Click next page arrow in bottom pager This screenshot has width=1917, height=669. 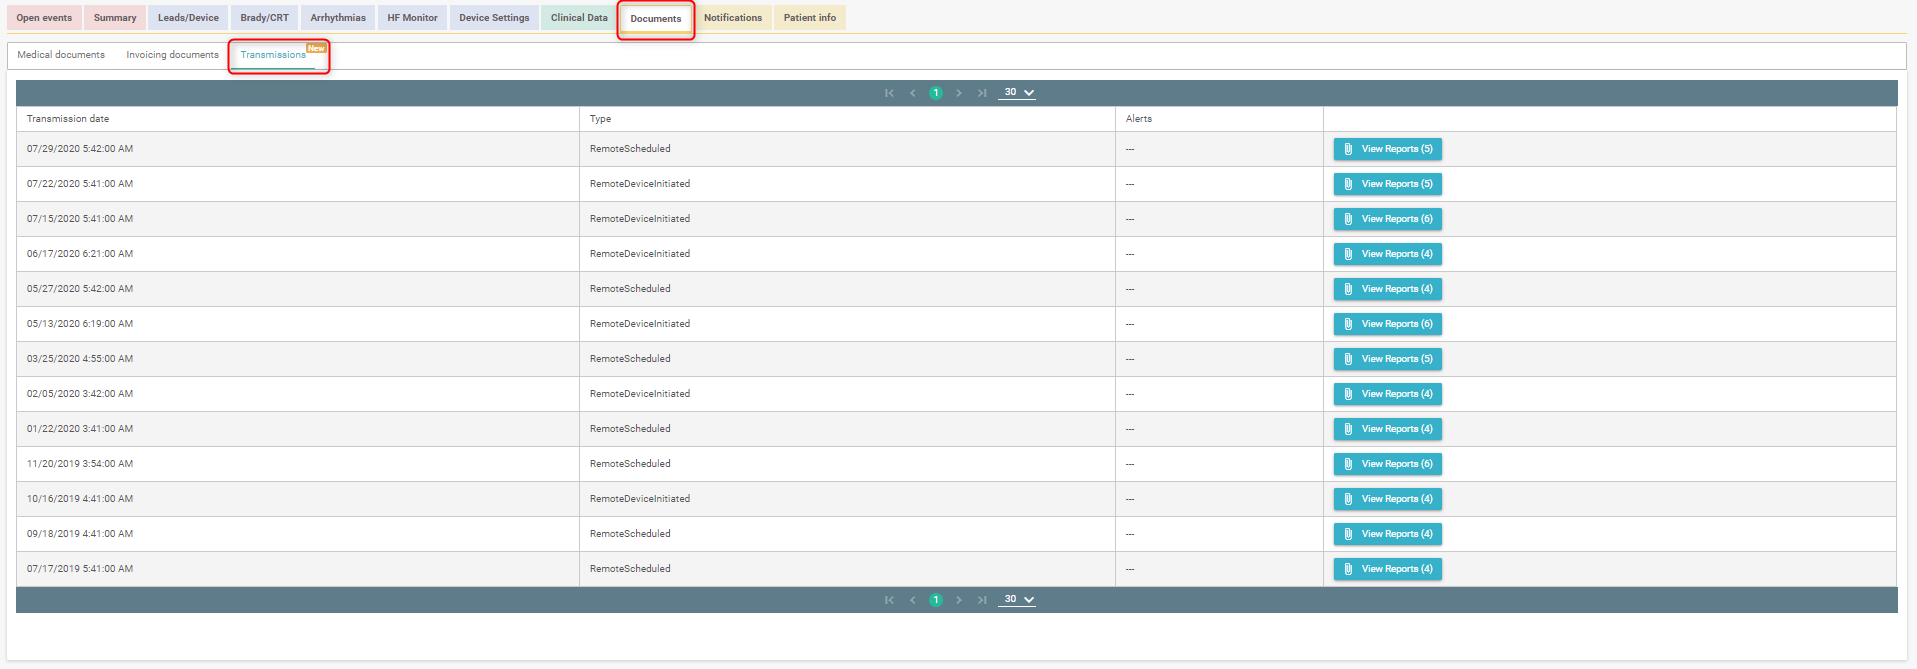point(959,600)
